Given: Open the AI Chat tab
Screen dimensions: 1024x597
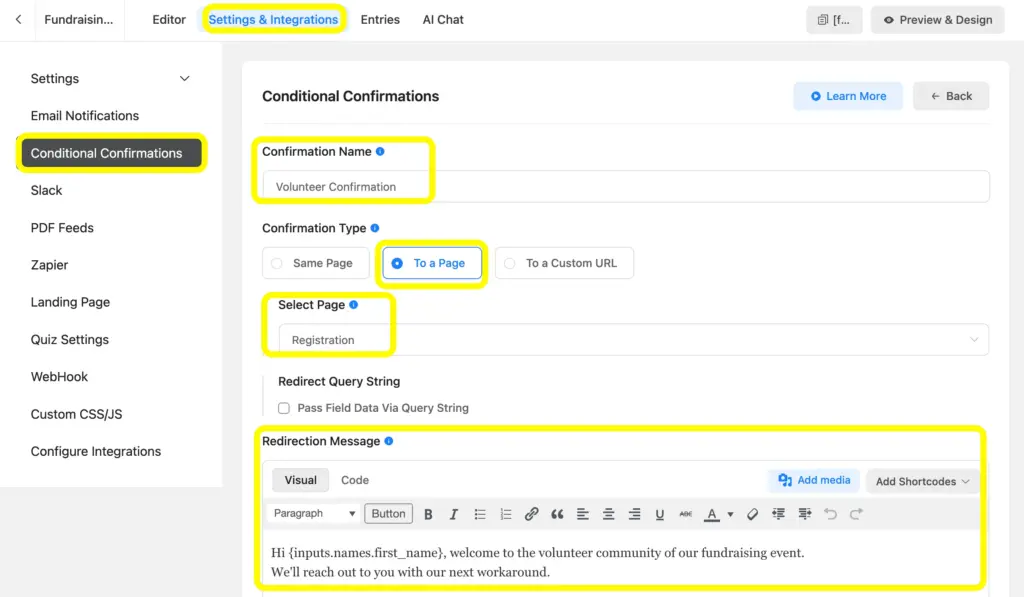Looking at the screenshot, I should point(443,20).
